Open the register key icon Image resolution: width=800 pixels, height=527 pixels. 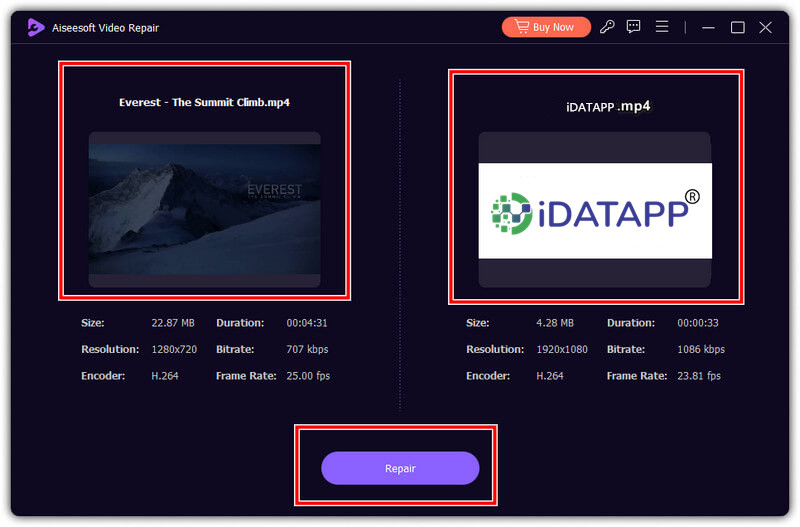(607, 27)
